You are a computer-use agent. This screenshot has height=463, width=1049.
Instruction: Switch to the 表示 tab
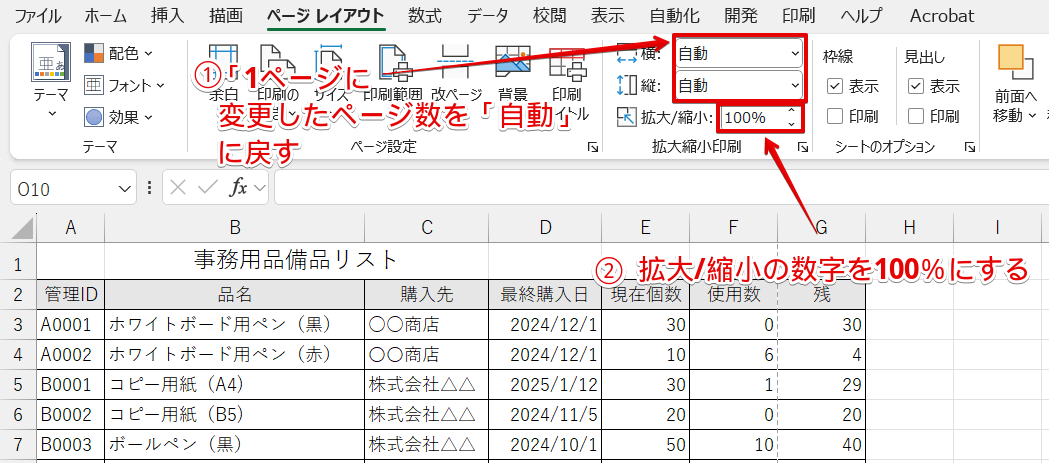pyautogui.click(x=607, y=15)
